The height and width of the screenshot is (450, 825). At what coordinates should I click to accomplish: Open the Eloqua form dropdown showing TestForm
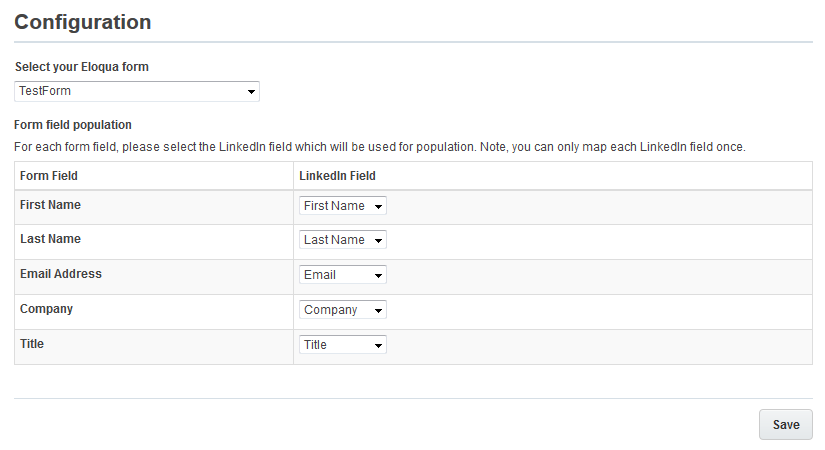point(137,92)
